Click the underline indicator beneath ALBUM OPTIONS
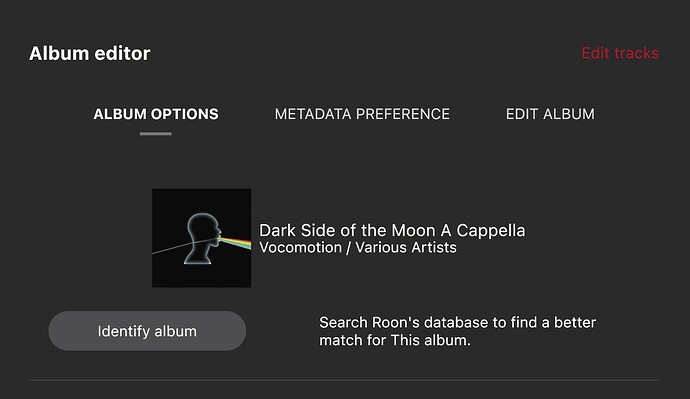Viewport: 690px width, 399px height. [x=156, y=134]
